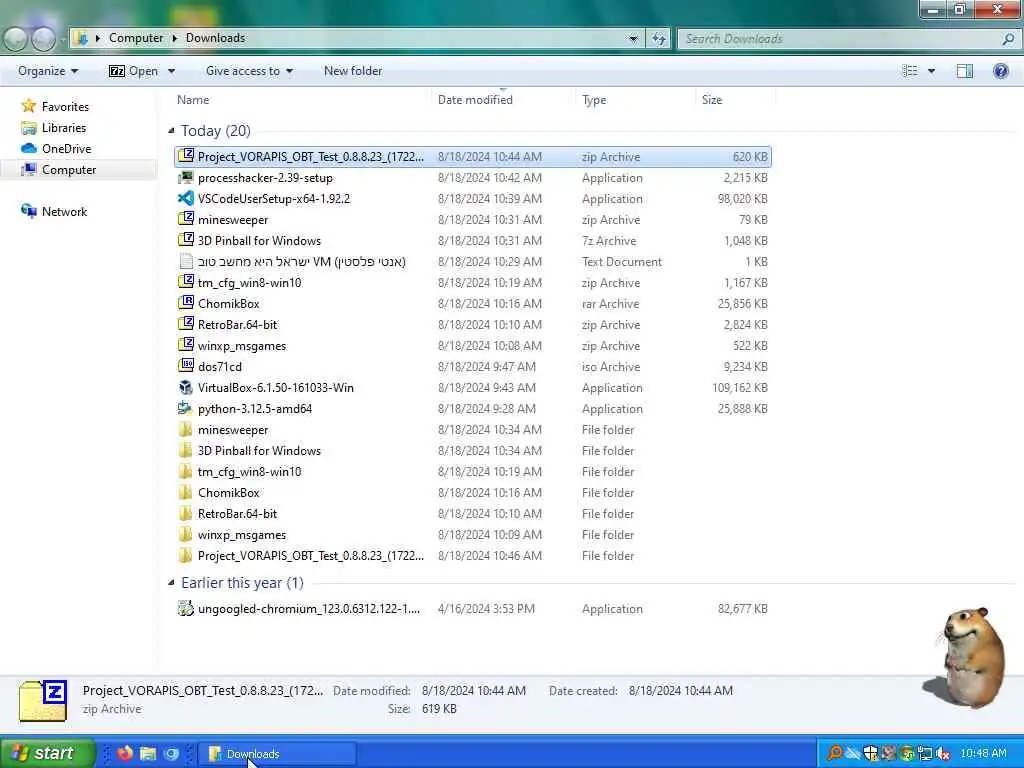Click the python-3.12.5-amd64 installer icon
1024x768 pixels.
186,408
